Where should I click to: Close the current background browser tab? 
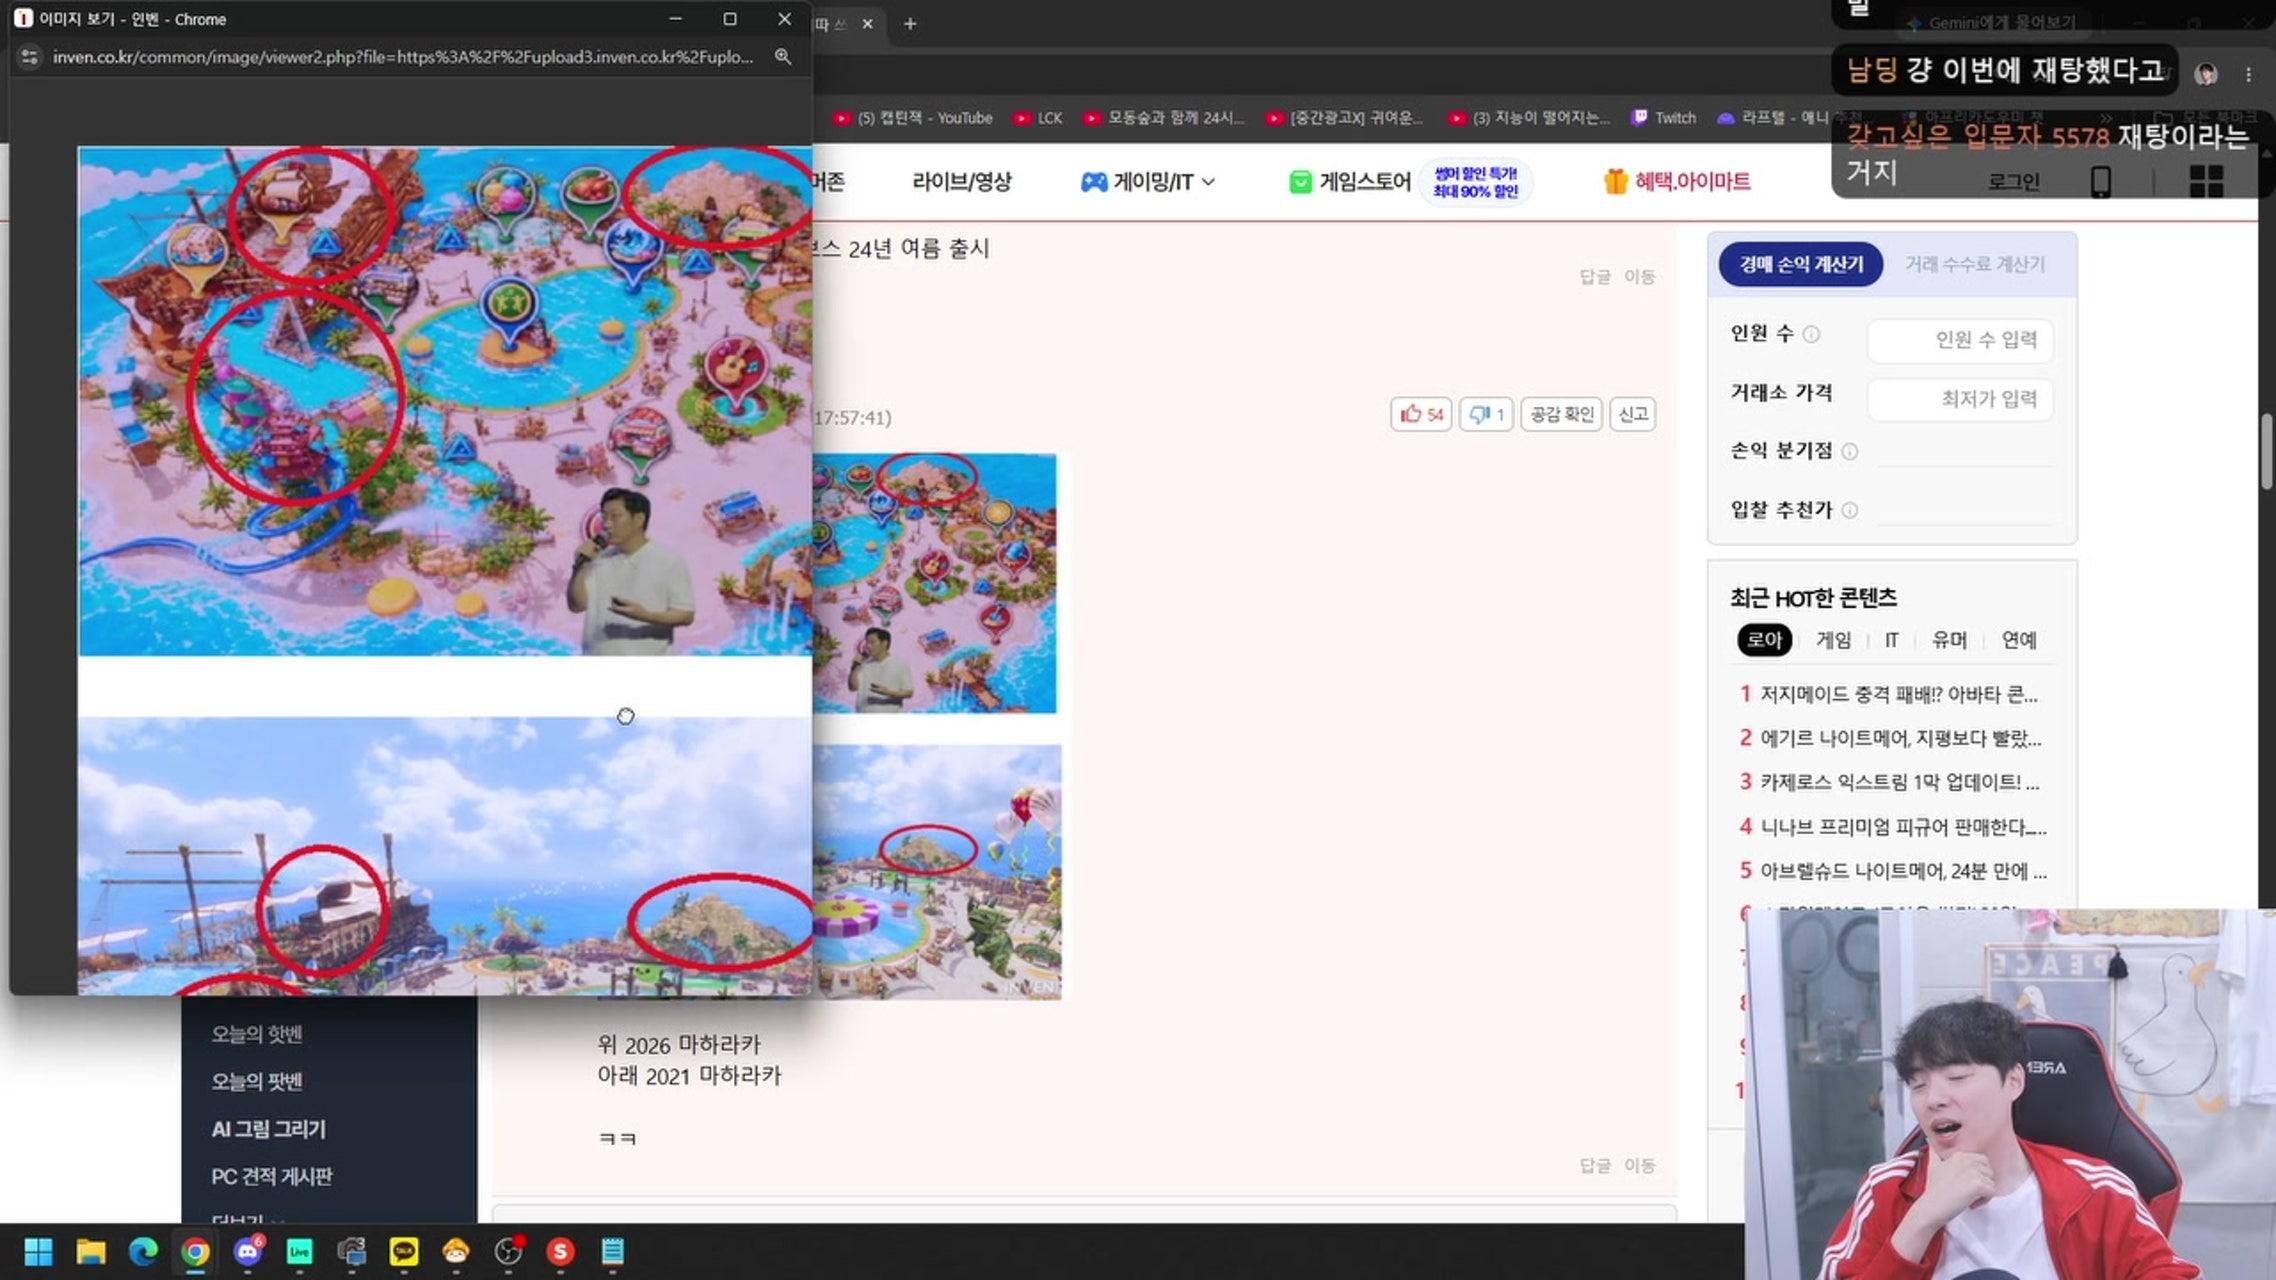867,23
